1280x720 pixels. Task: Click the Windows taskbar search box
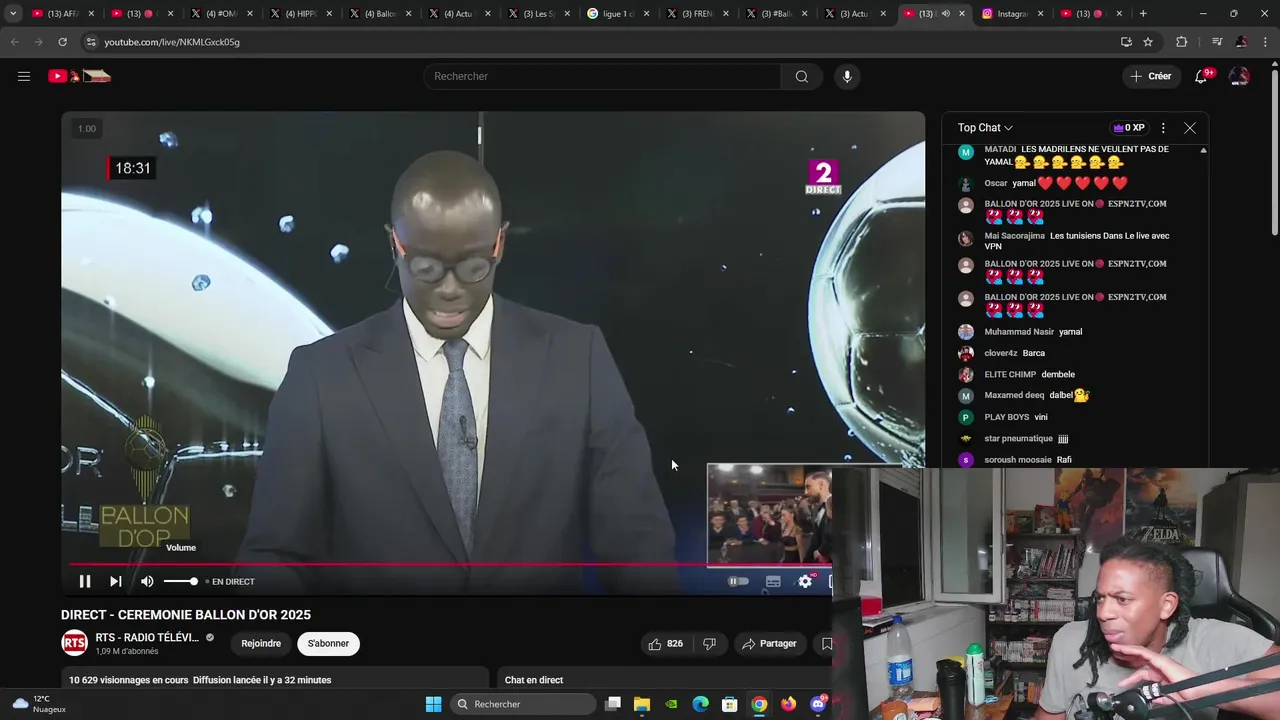(522, 704)
